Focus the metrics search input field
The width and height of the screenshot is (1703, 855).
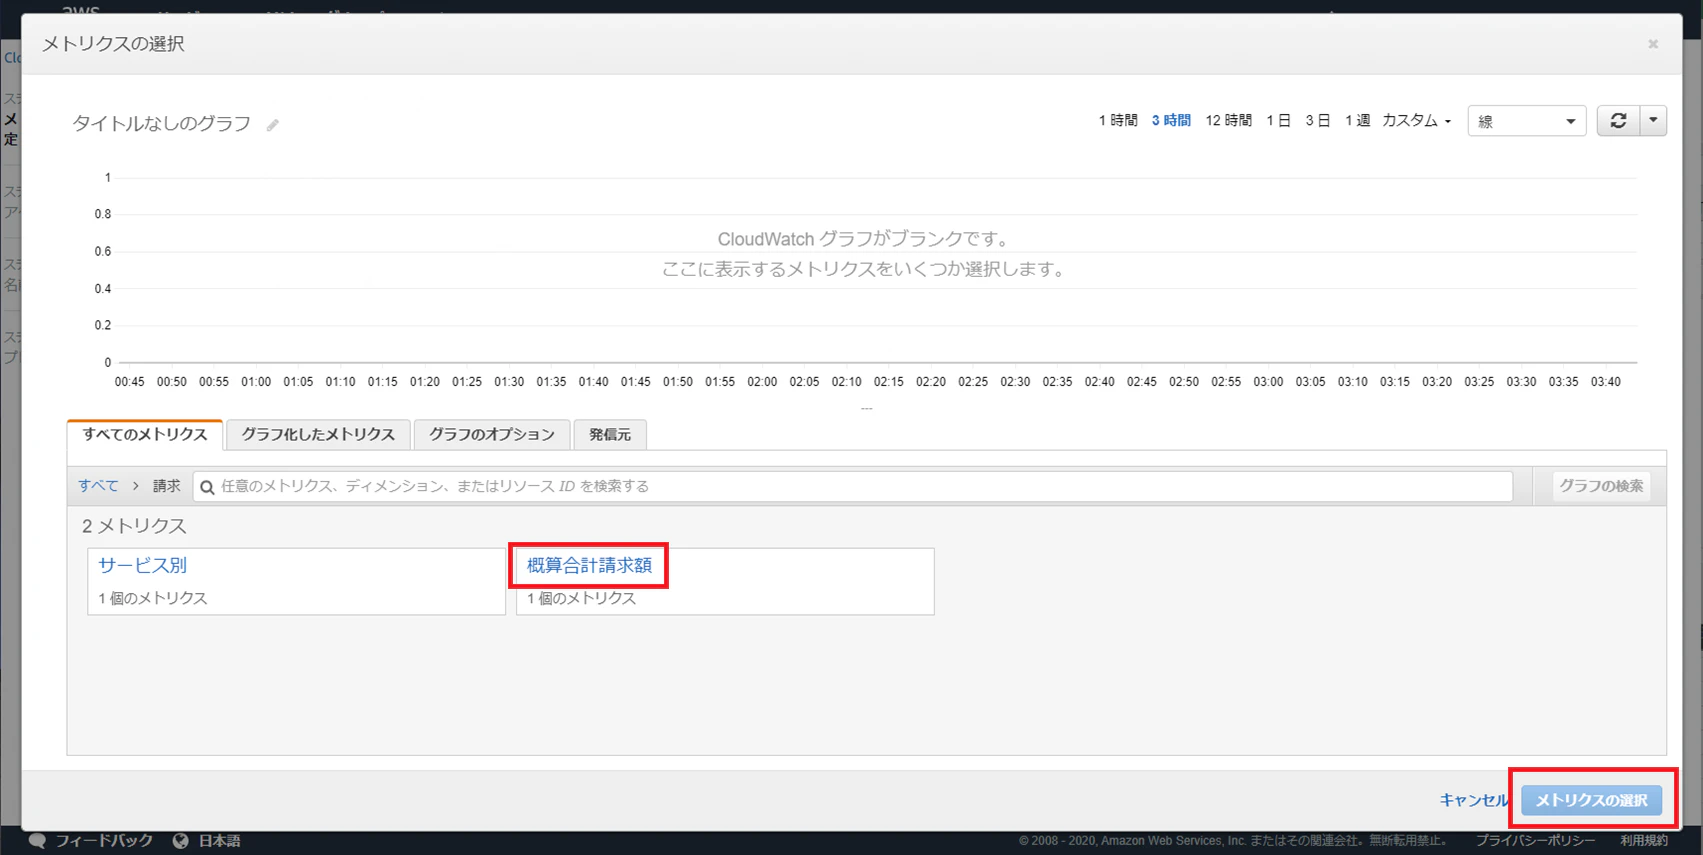coord(853,486)
